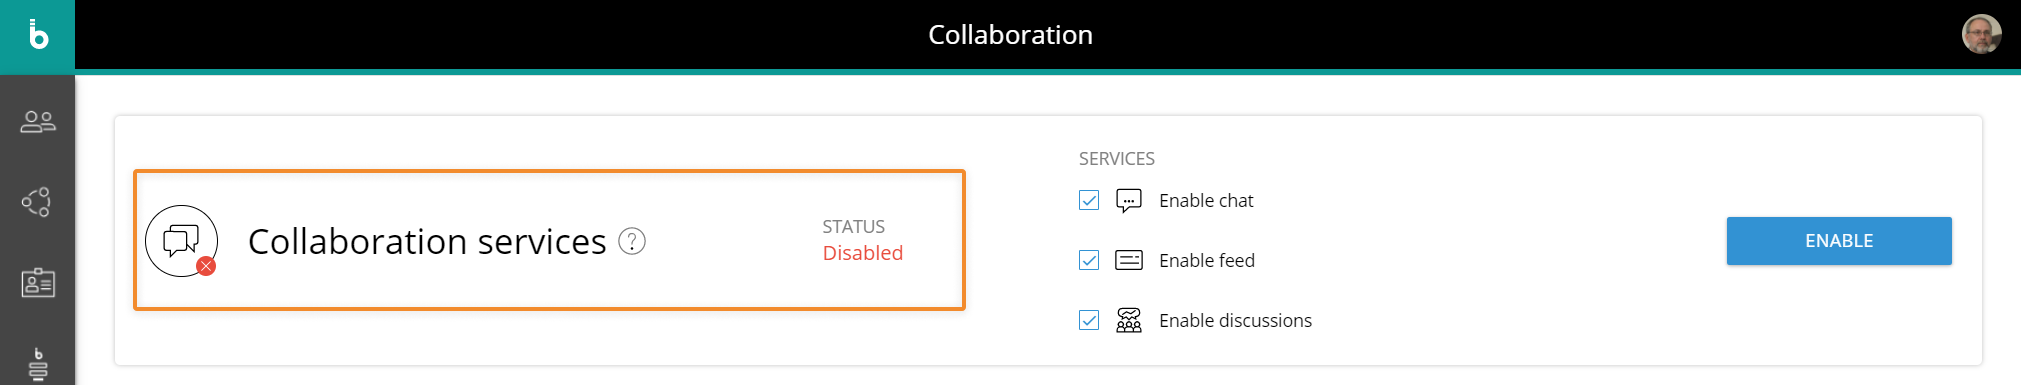This screenshot has width=2022, height=385.
Task: Click the 'Enable chat' label
Action: coord(1206,200)
